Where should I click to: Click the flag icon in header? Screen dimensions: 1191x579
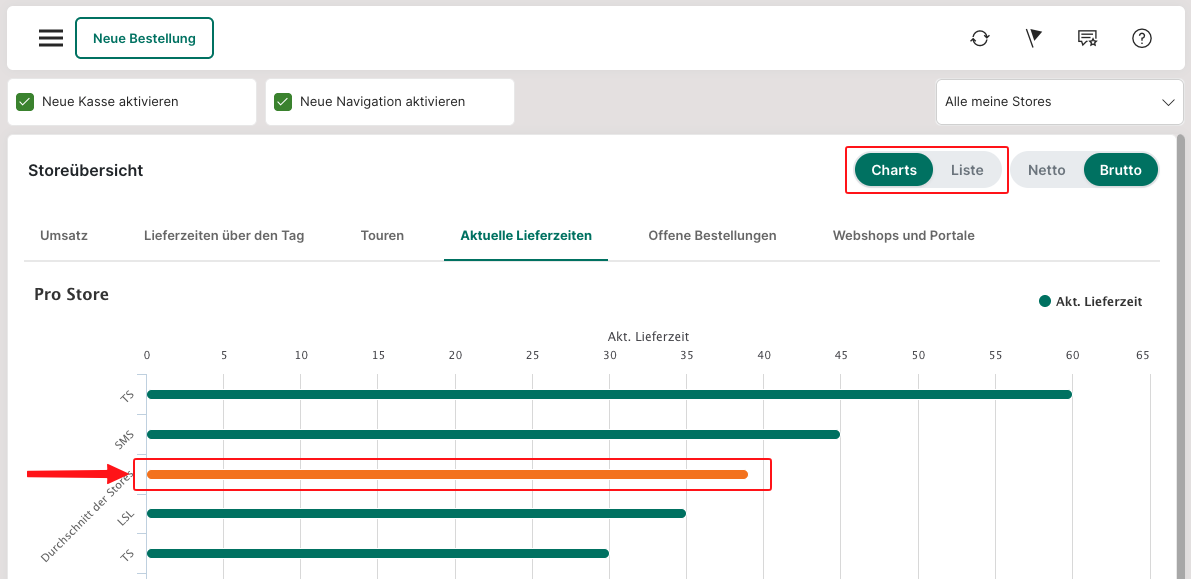1034,38
